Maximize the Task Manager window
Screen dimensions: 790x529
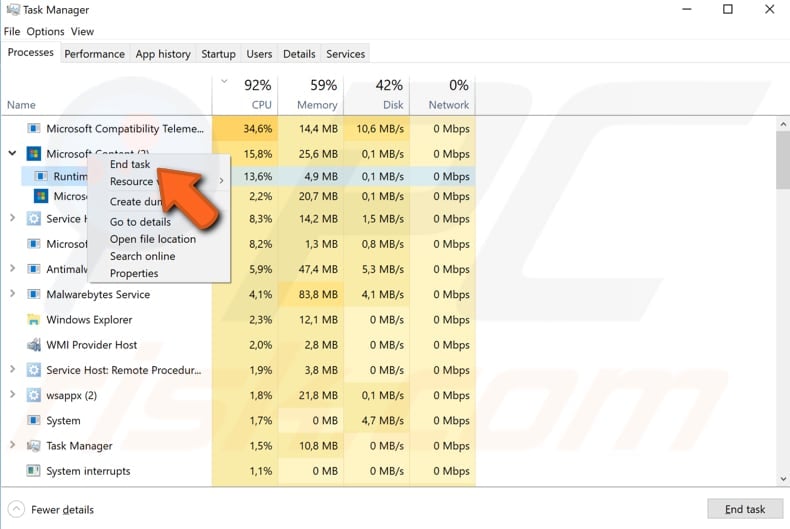coord(728,9)
